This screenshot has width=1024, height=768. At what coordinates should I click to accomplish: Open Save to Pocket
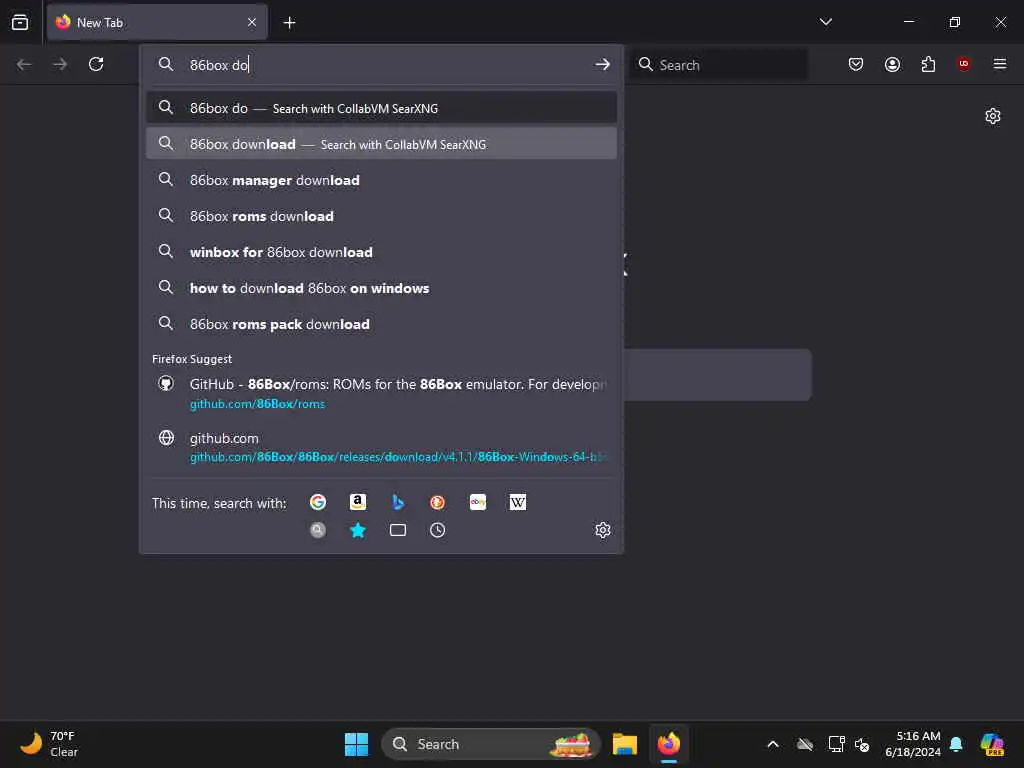pos(856,64)
